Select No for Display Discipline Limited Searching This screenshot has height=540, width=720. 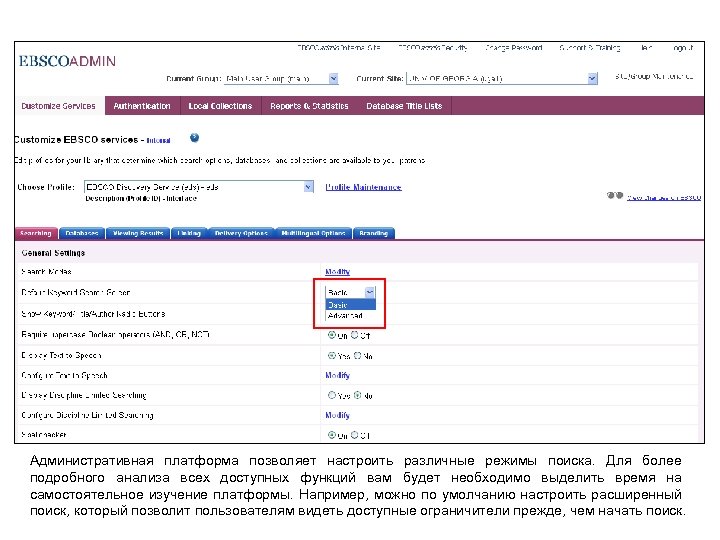[358, 395]
